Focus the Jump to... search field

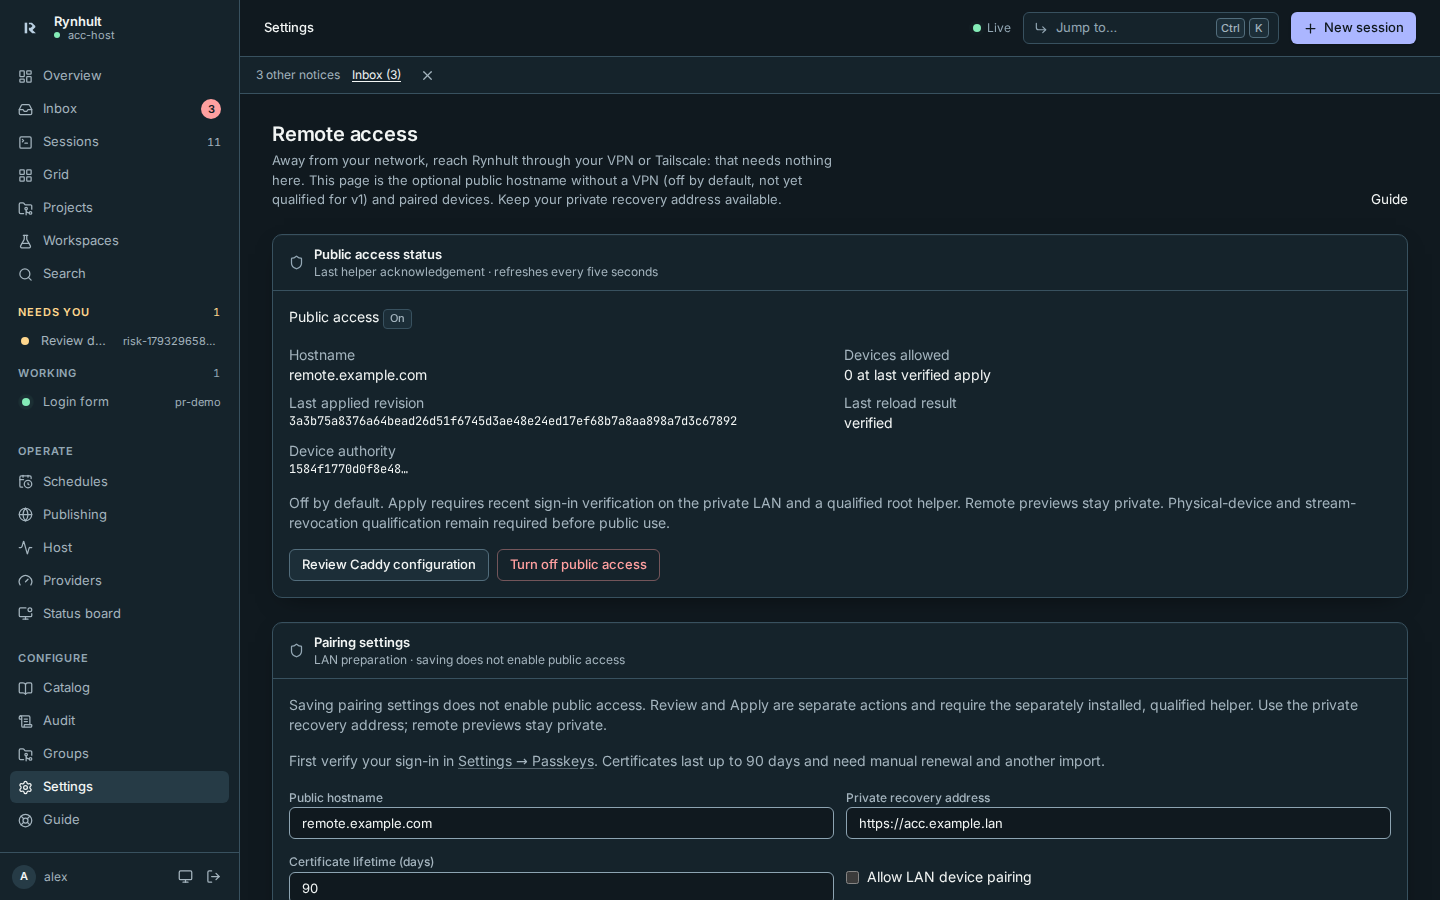1150,28
